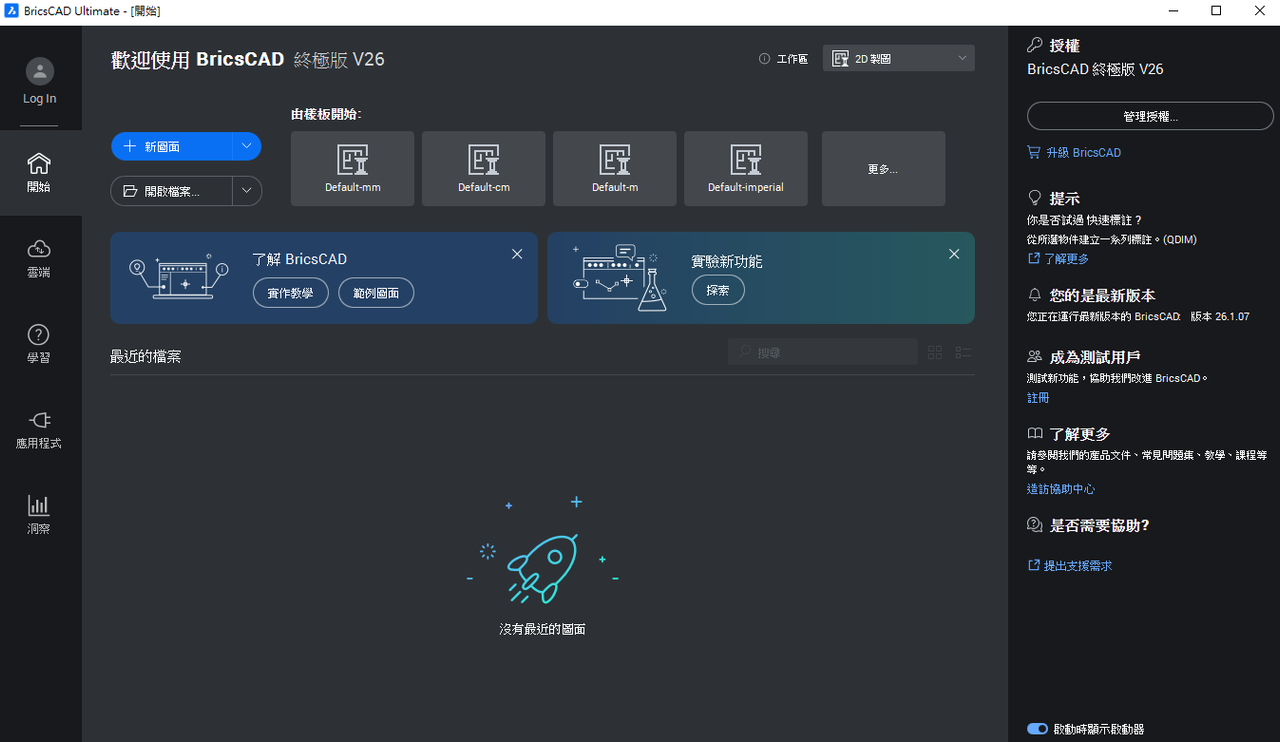The height and width of the screenshot is (742, 1280).
Task: Click the 工作區 info icon
Action: [x=765, y=59]
